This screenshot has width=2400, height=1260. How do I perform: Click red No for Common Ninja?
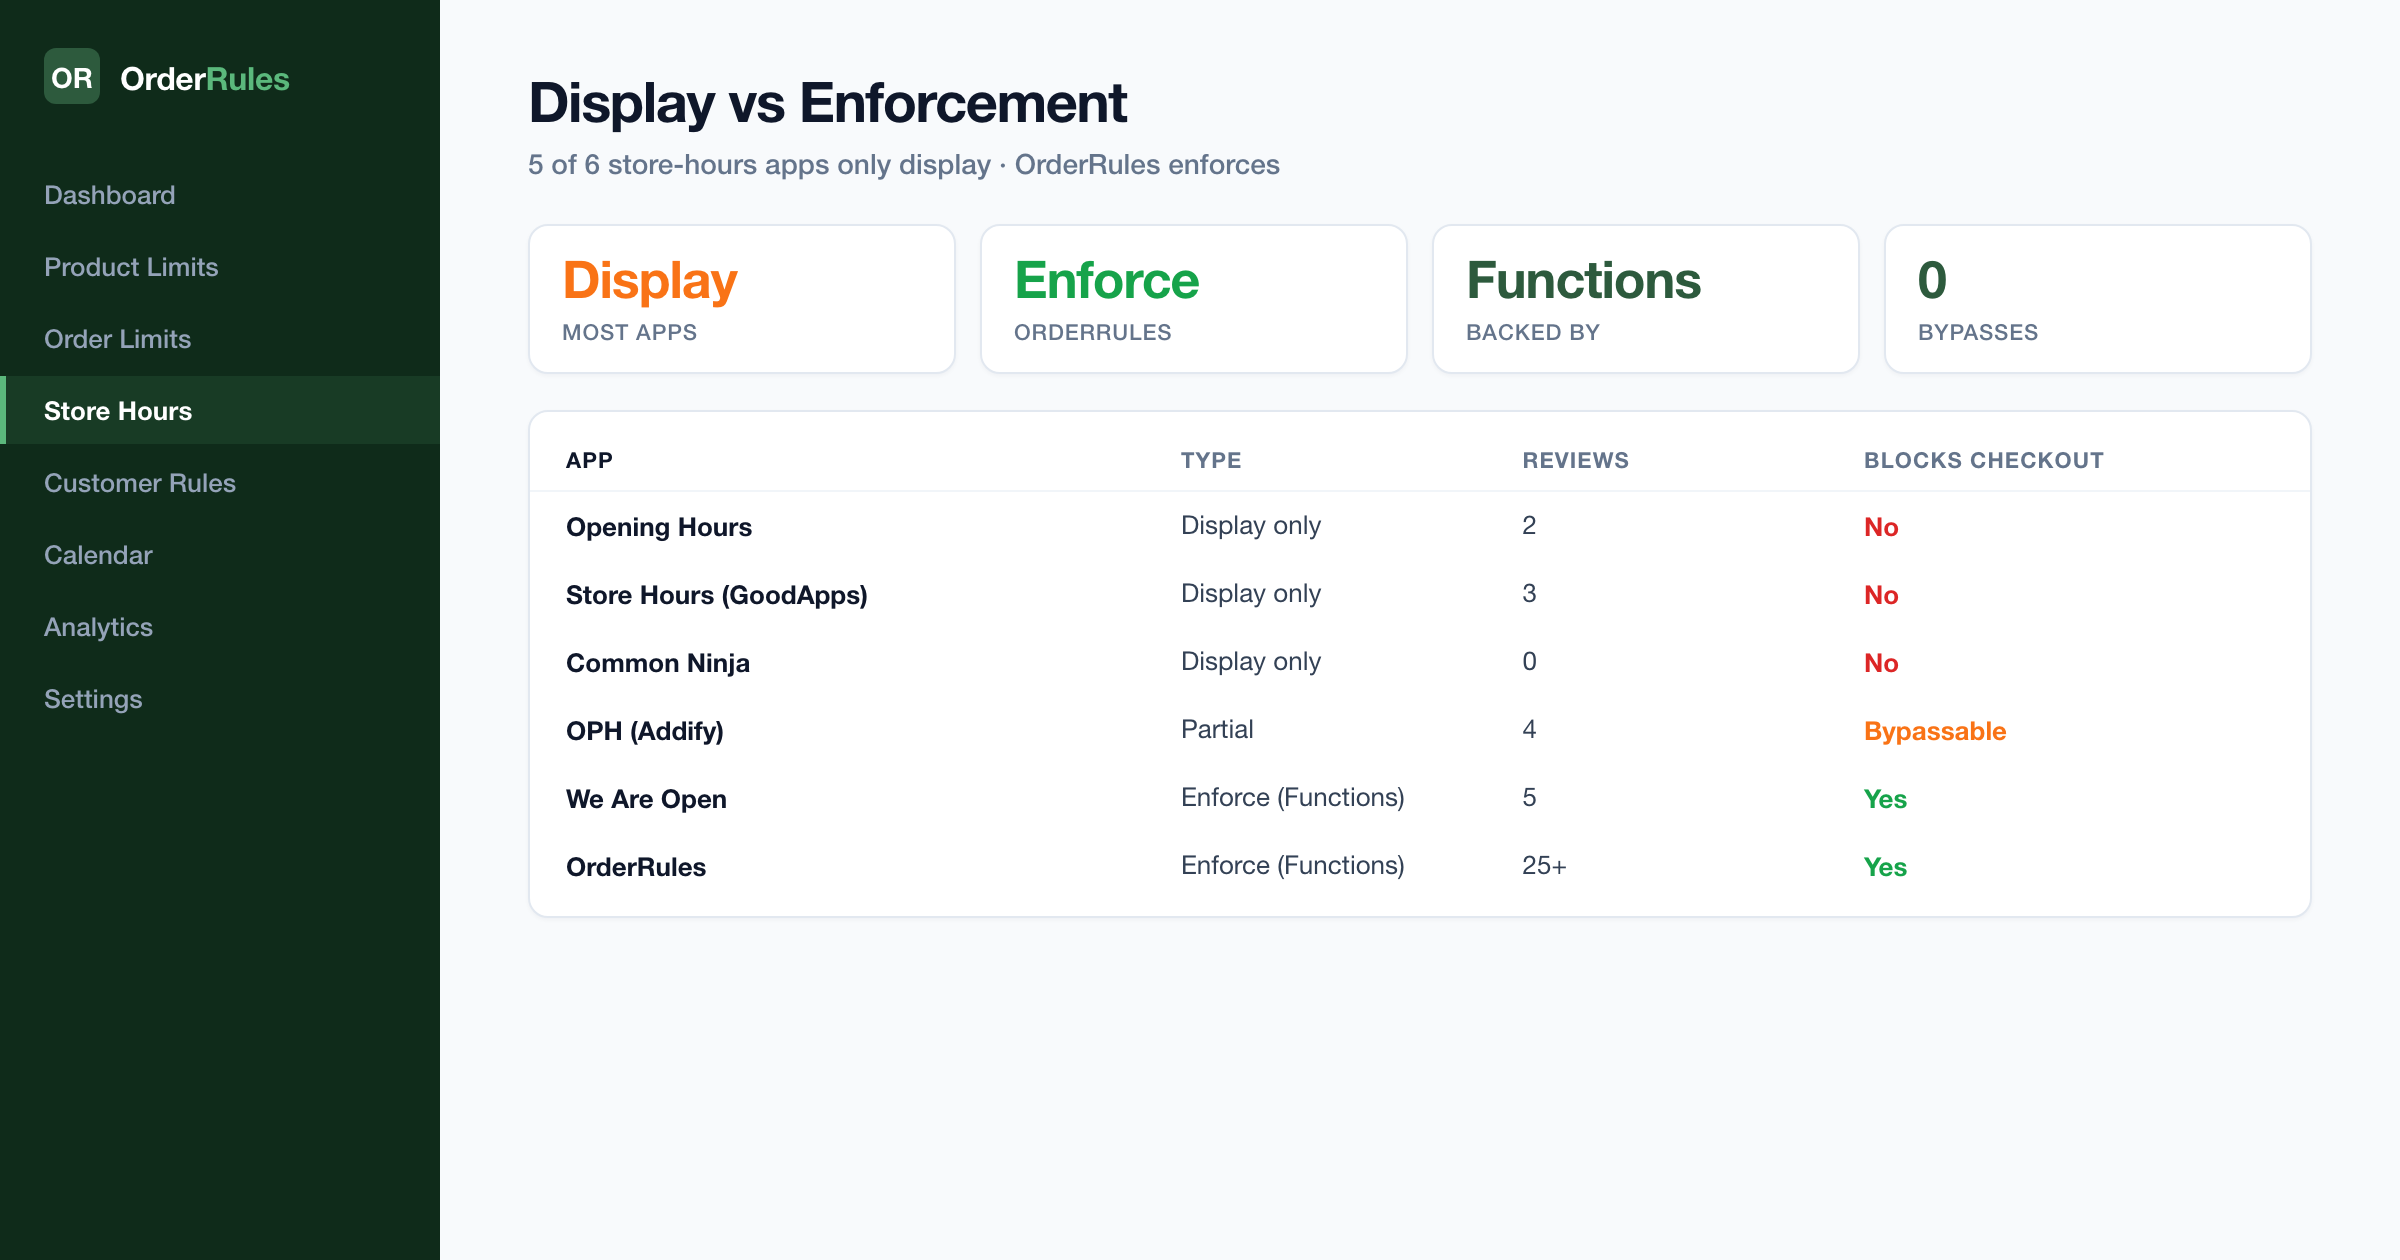click(1881, 663)
